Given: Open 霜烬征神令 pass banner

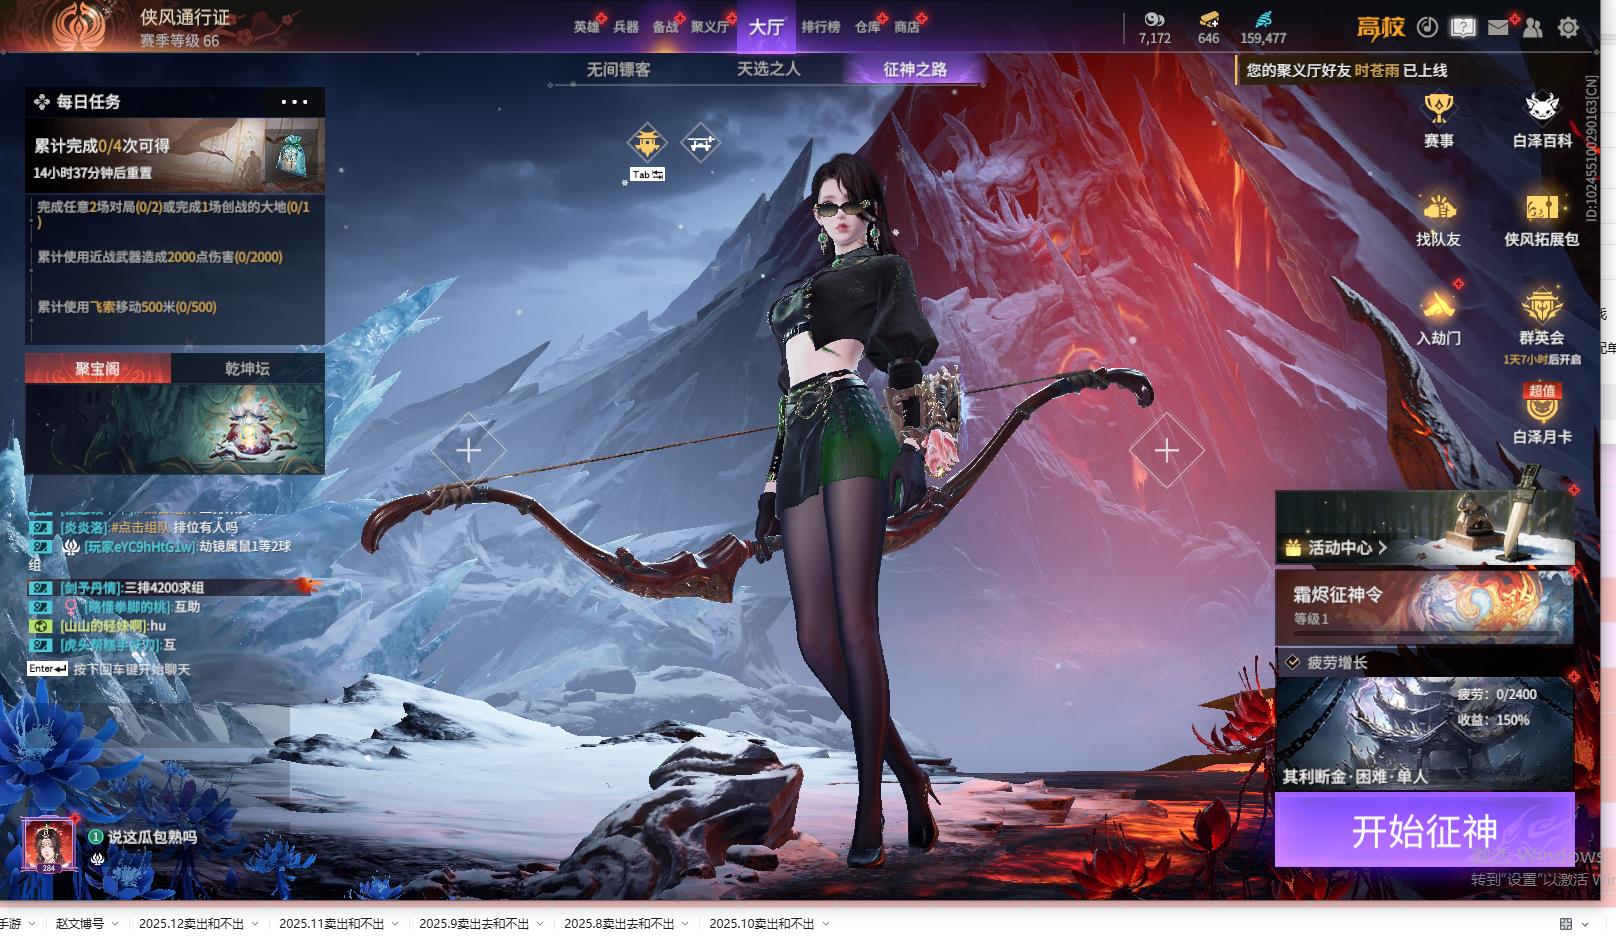Looking at the screenshot, I should (x=1424, y=607).
